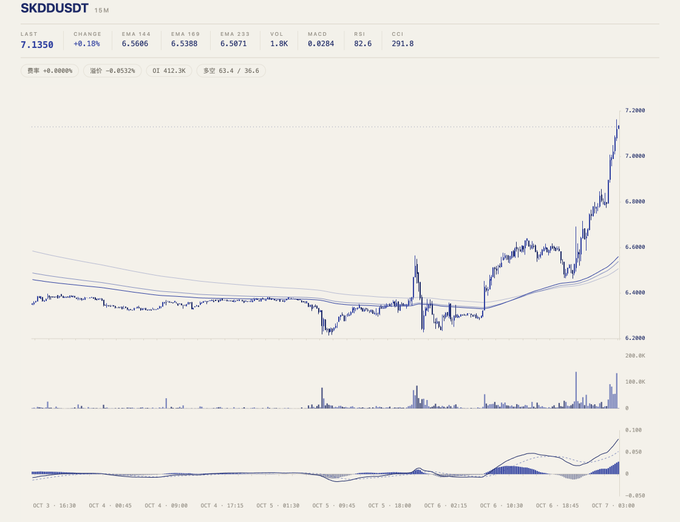Screen dimensions: 680x522
Task: Click the OCT 4 · 17:15 time label
Action: point(222,506)
